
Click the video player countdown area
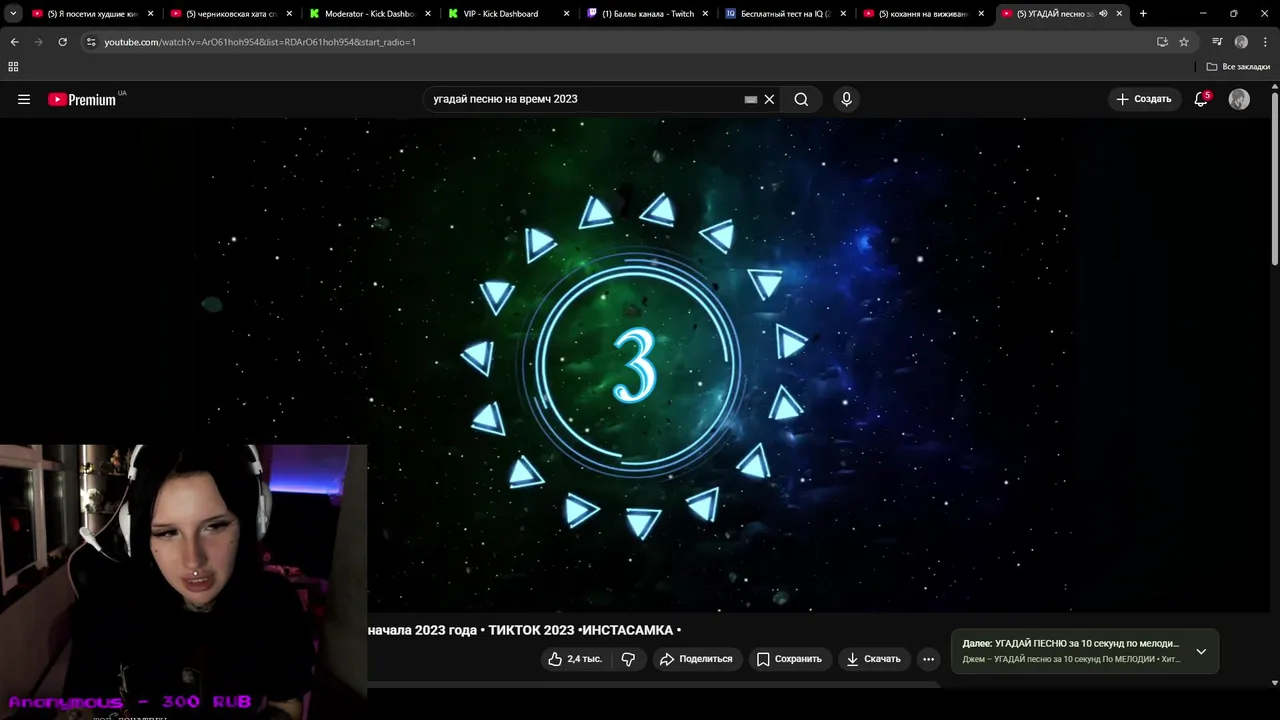[634, 365]
